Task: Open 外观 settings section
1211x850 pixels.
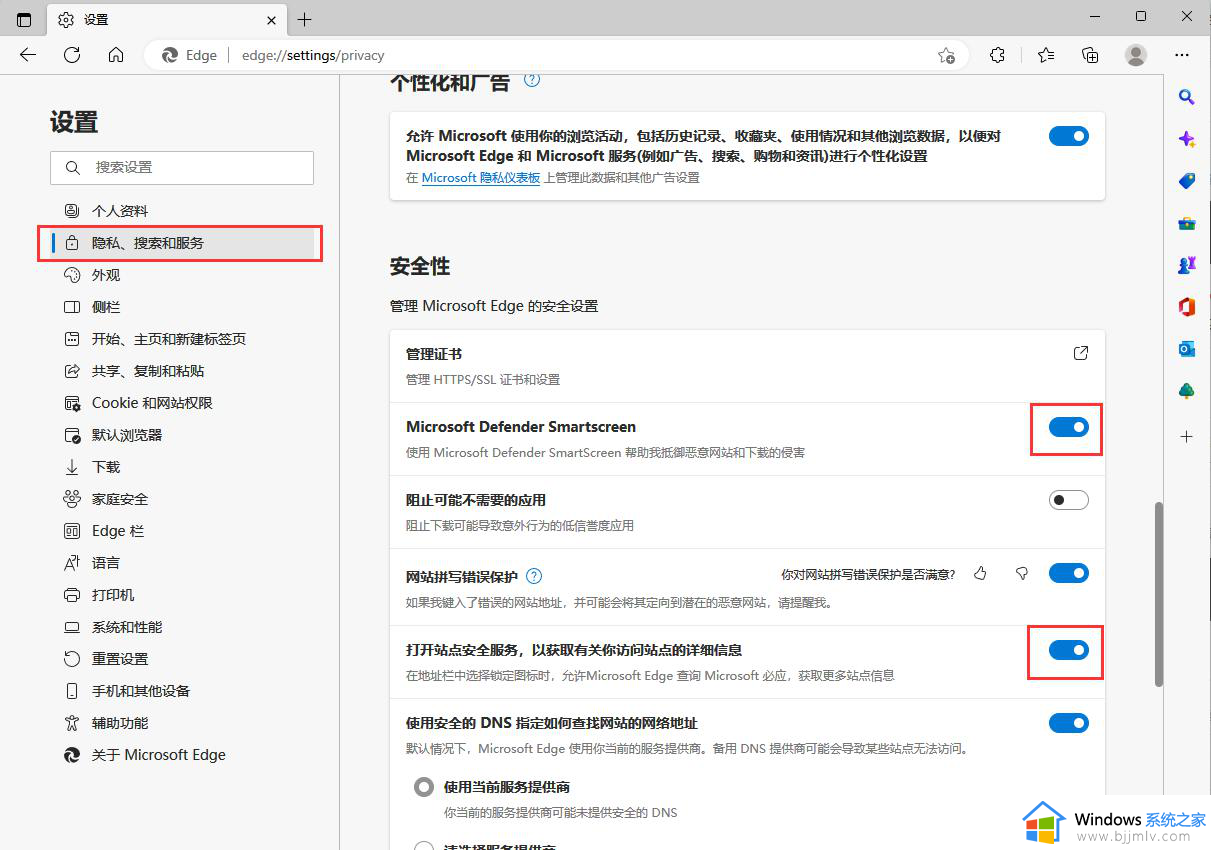Action: [182, 275]
